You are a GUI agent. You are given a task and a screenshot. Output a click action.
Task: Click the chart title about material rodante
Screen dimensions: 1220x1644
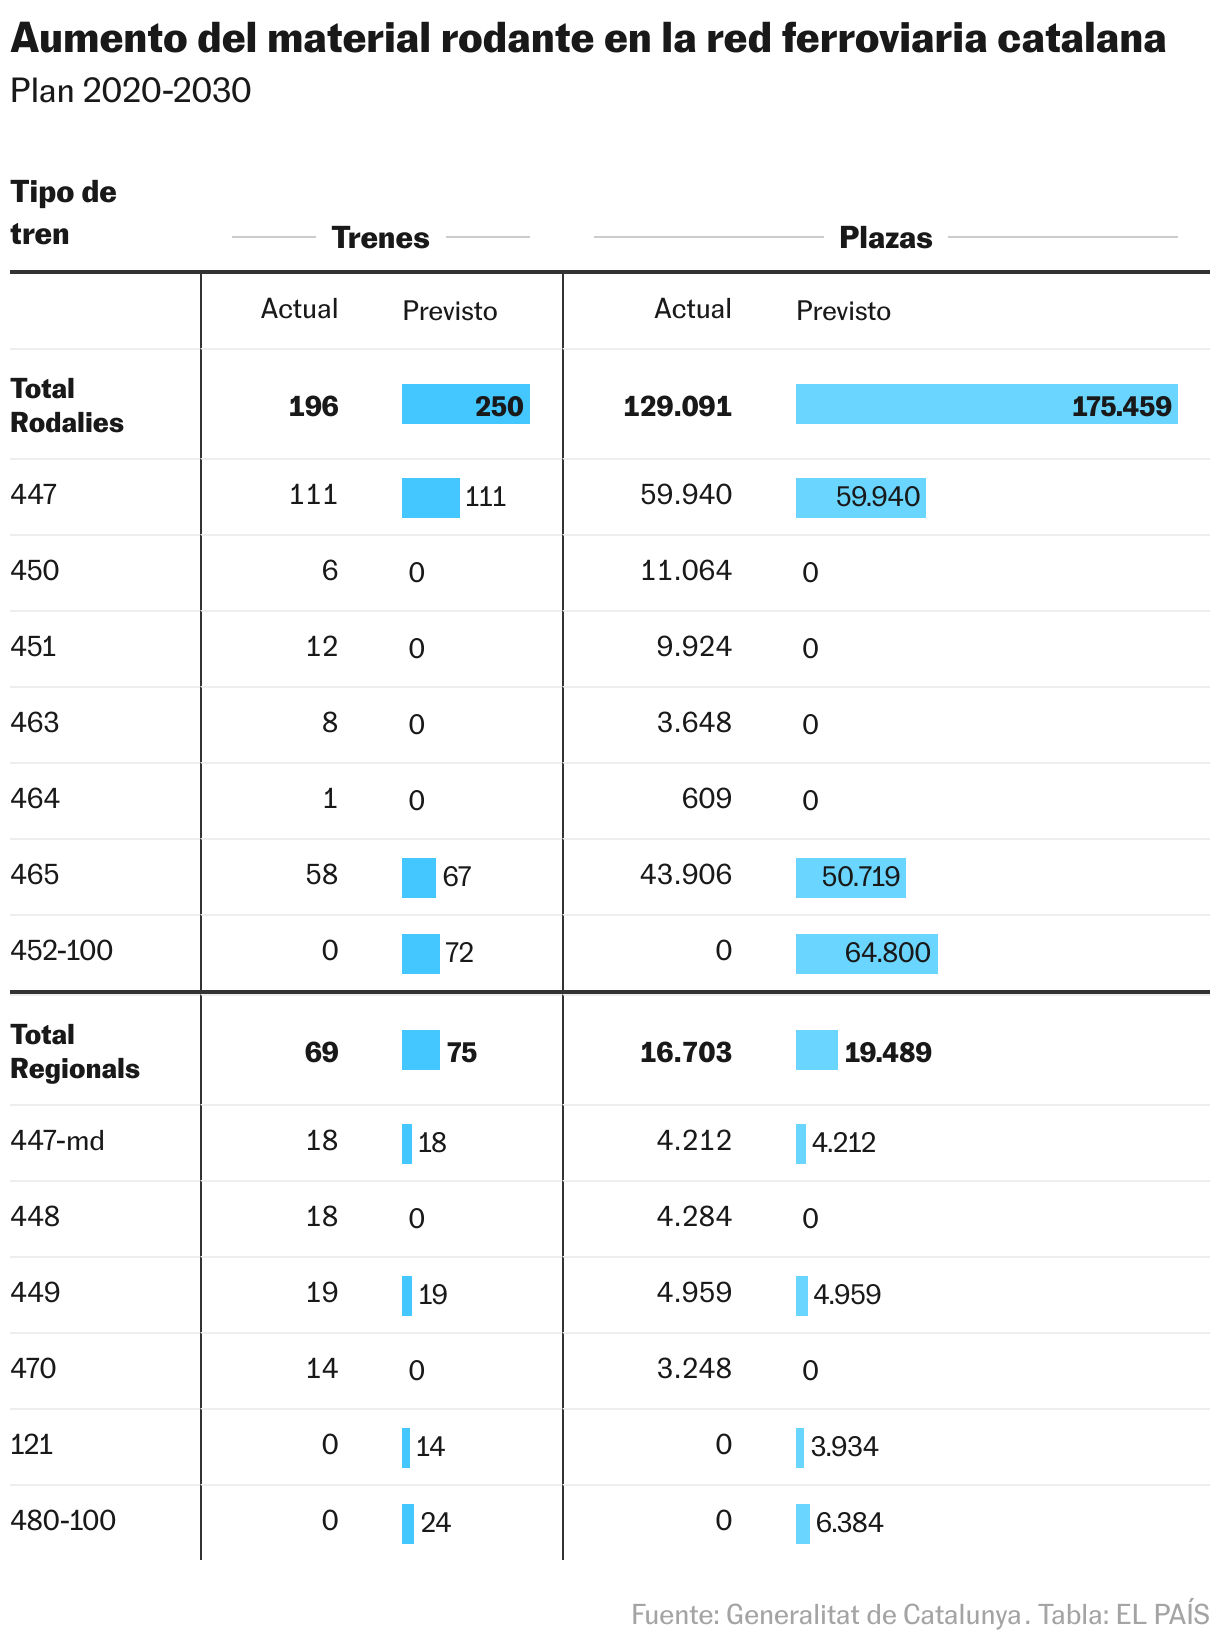[588, 39]
